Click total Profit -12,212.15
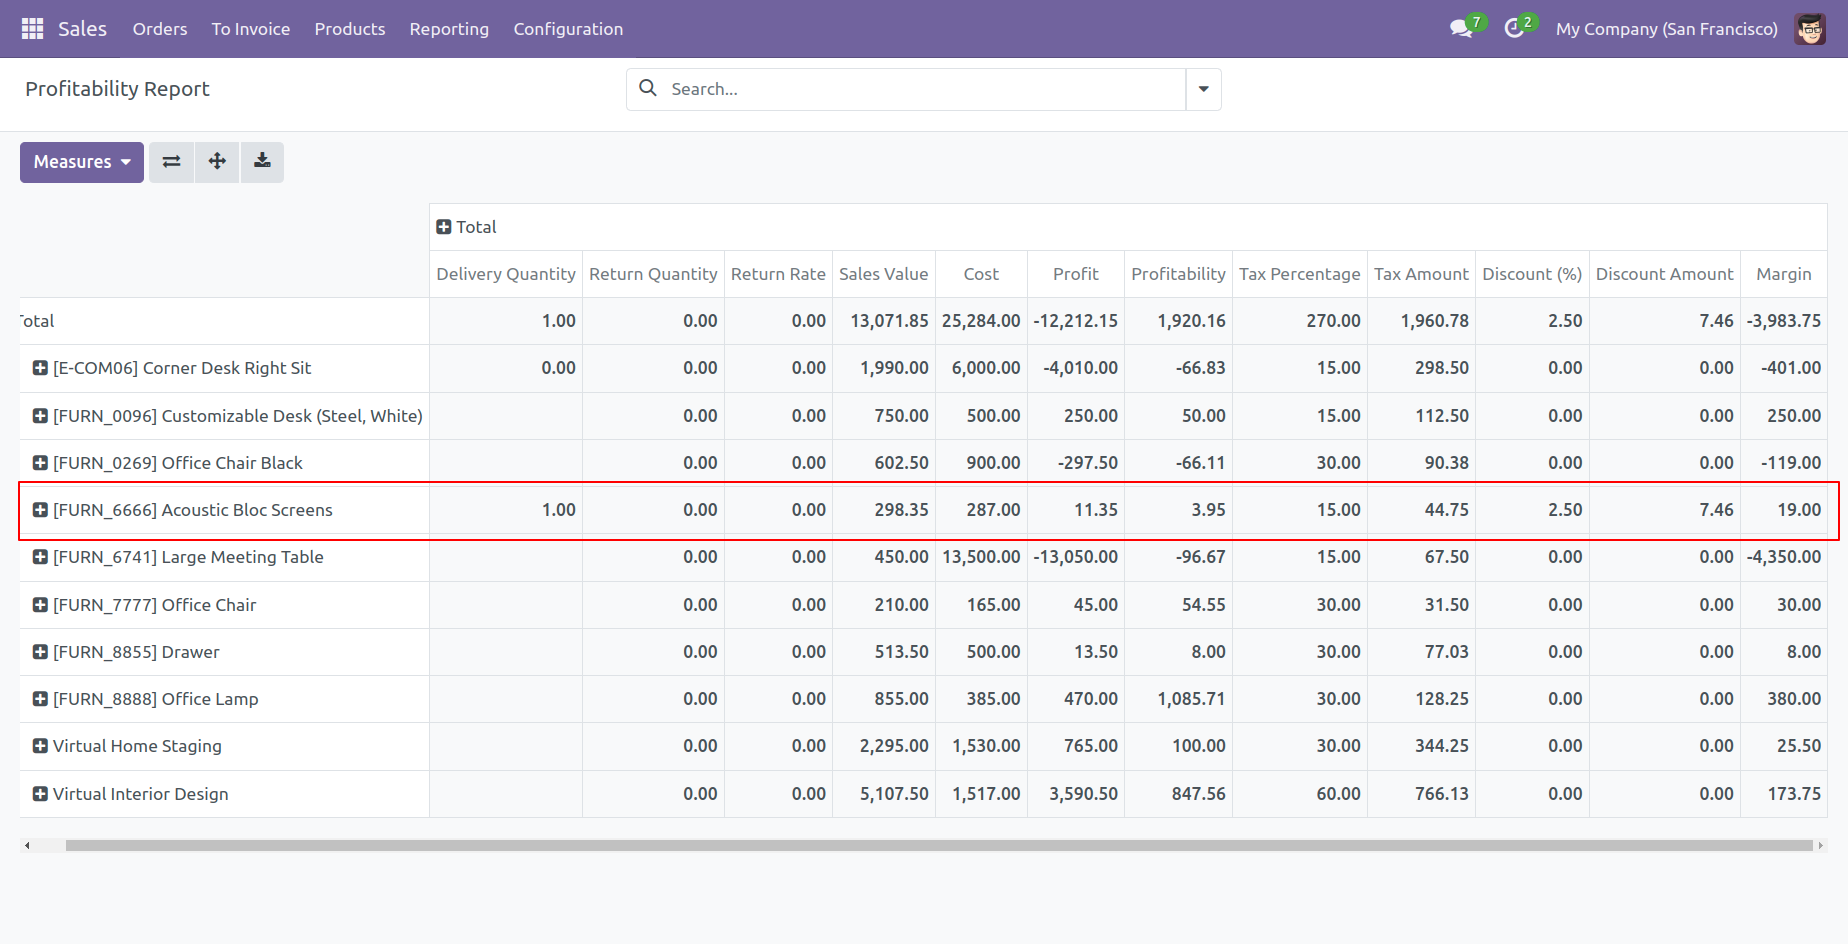 pyautogui.click(x=1076, y=321)
